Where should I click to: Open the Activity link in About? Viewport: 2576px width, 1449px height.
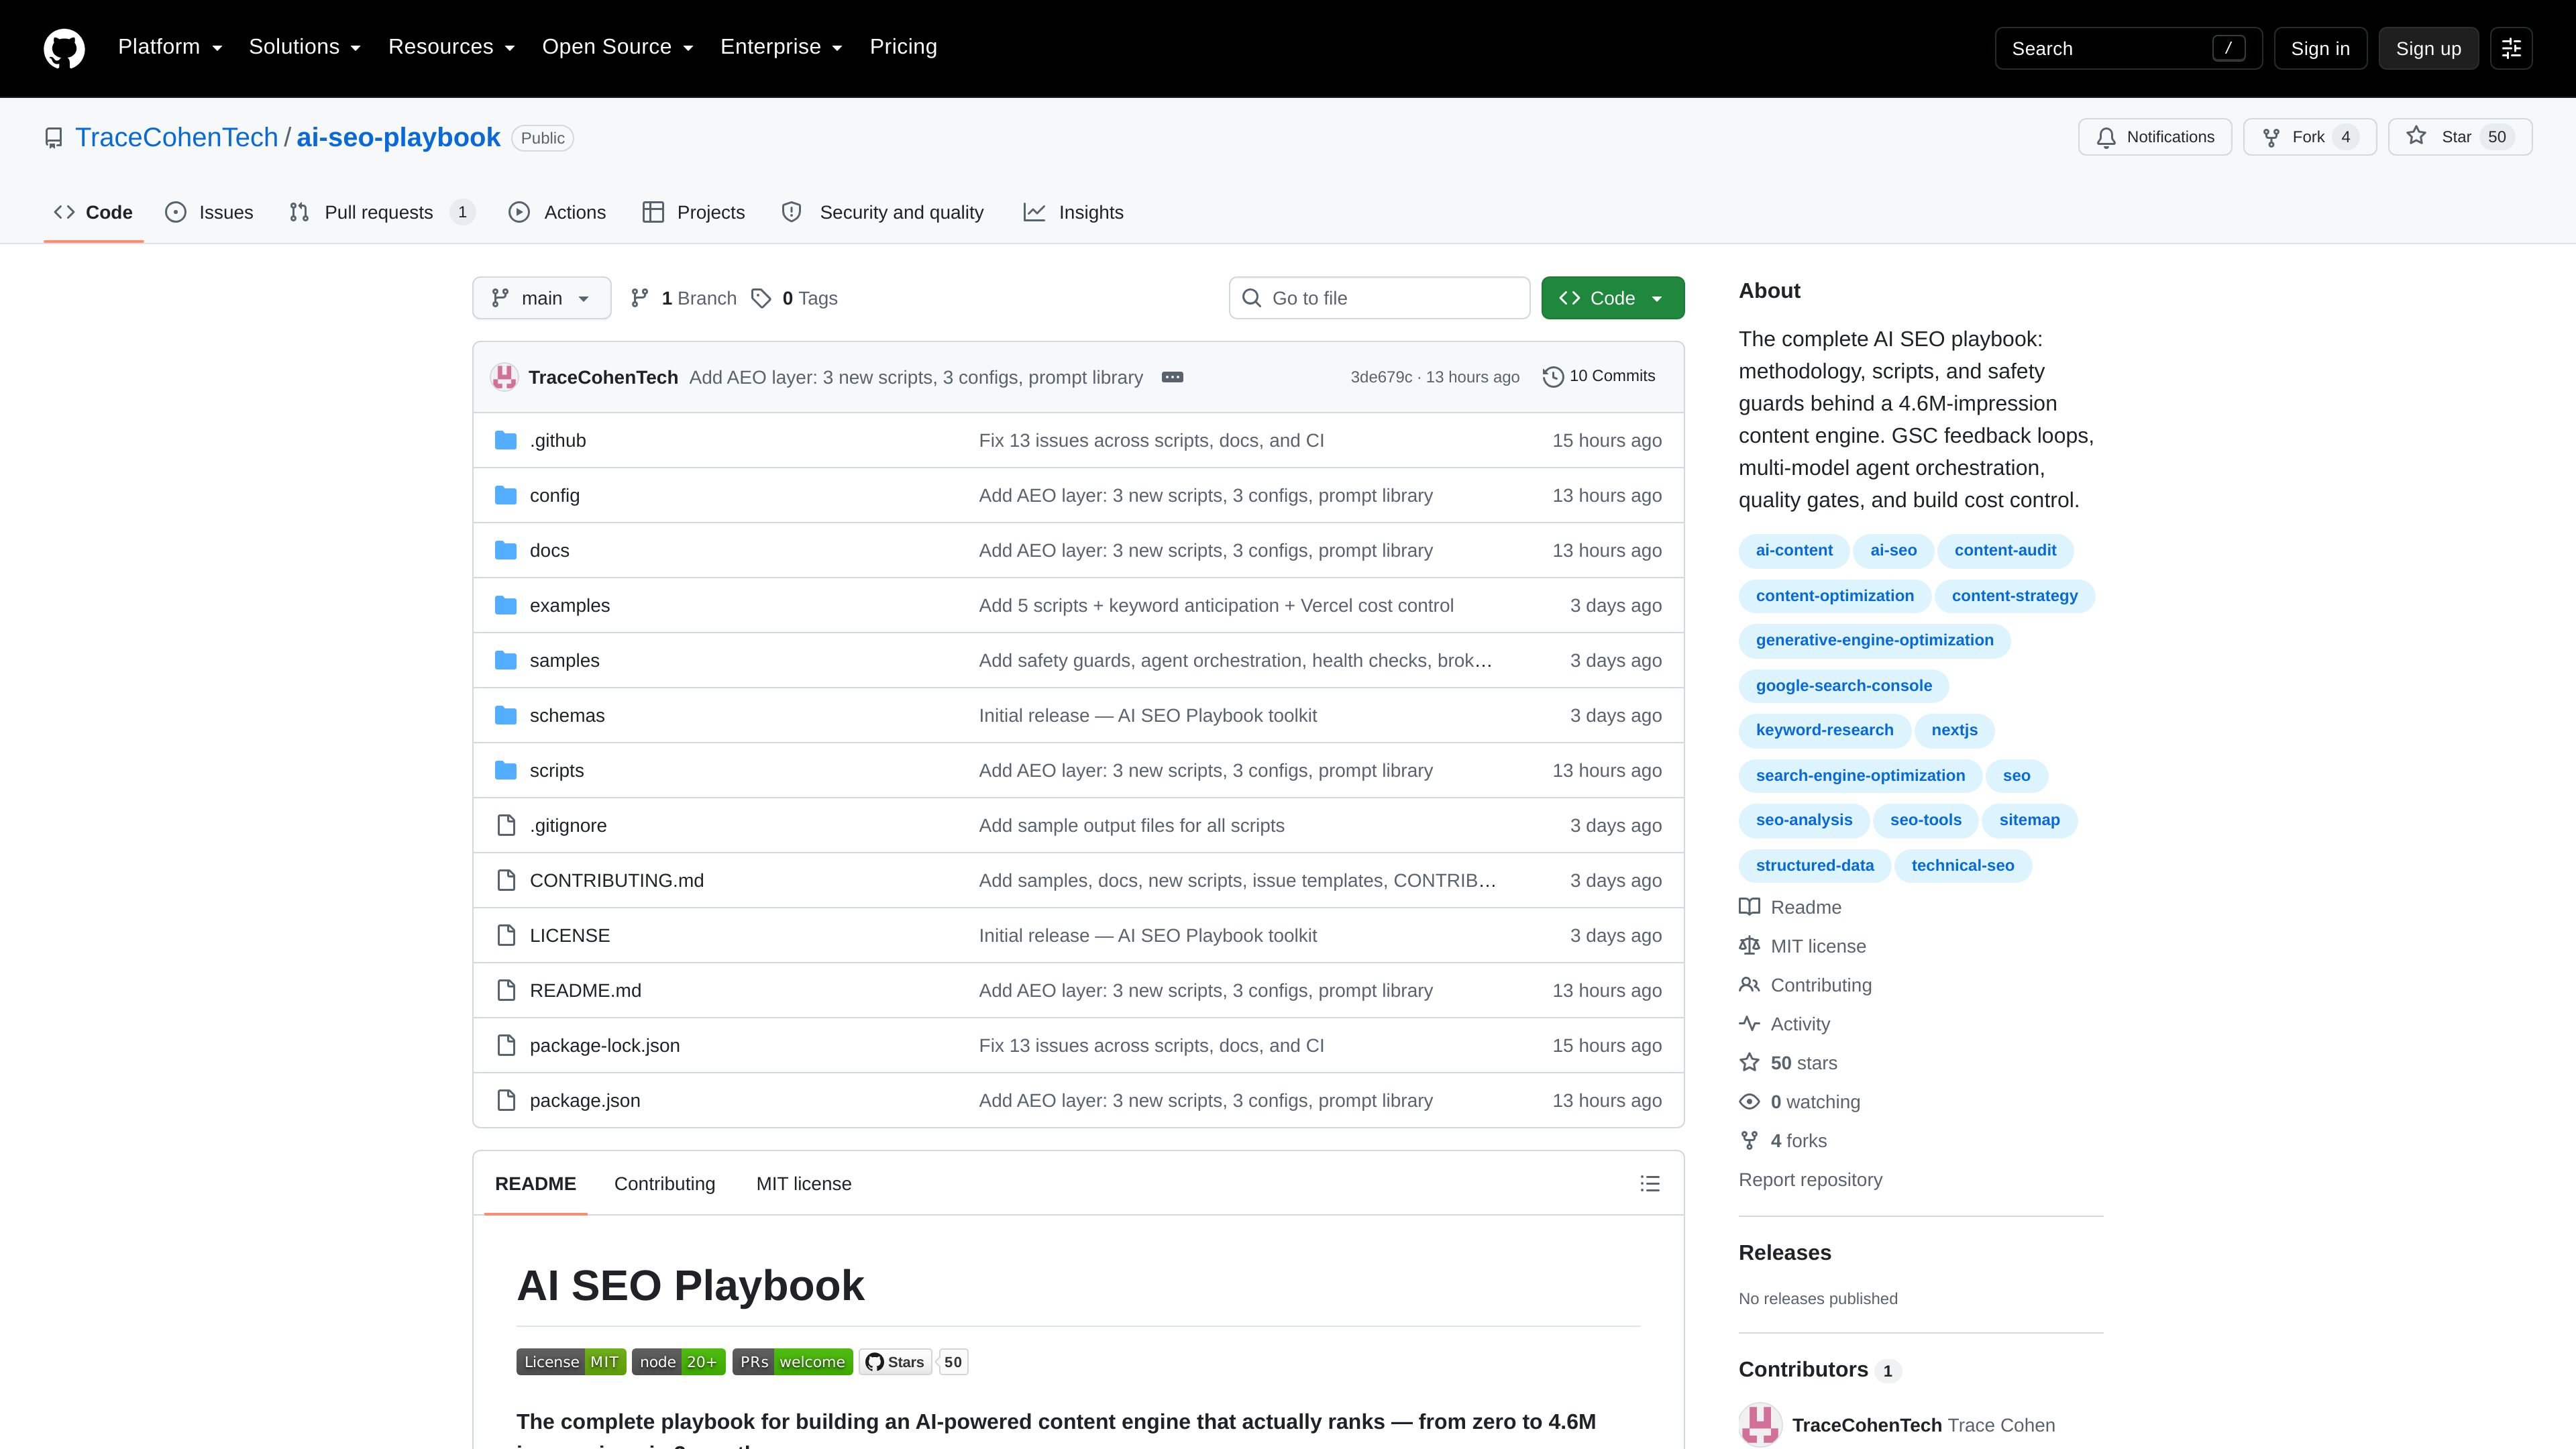coord(1784,1024)
